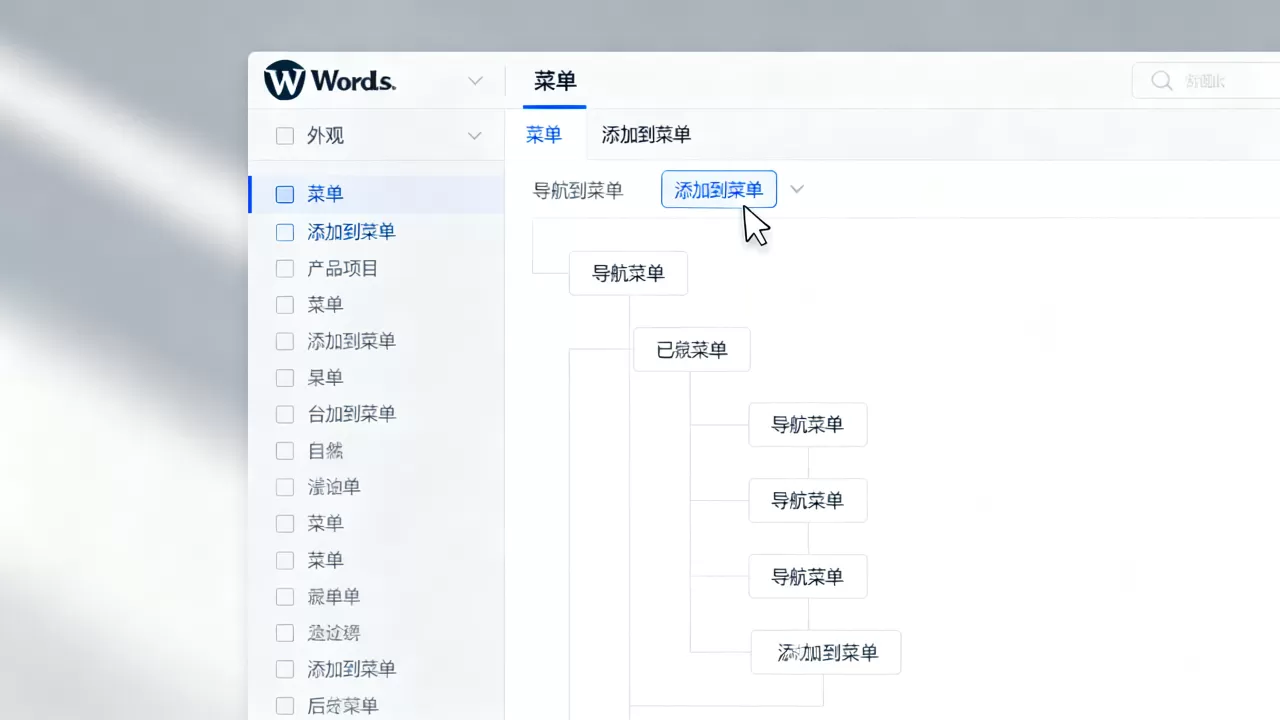Open the chevron beside the blue 添加到菜单 button
The image size is (1280, 720).
click(797, 189)
